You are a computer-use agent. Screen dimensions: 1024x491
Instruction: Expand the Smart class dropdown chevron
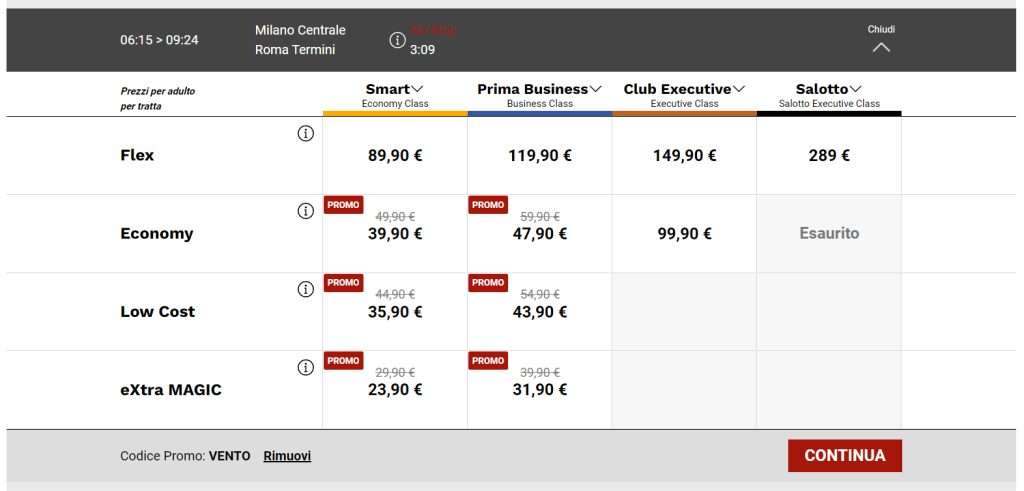click(417, 89)
